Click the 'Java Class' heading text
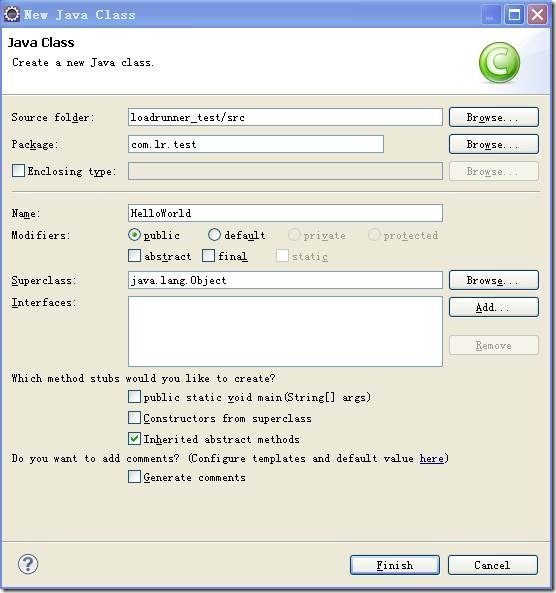 pyautogui.click(x=41, y=42)
